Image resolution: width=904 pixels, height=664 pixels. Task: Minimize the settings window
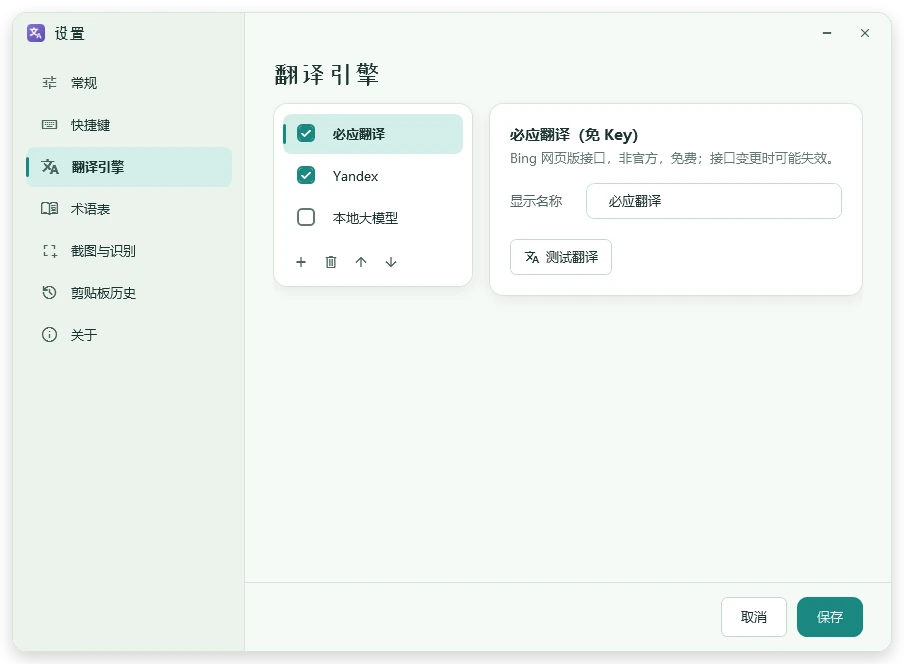(x=827, y=33)
